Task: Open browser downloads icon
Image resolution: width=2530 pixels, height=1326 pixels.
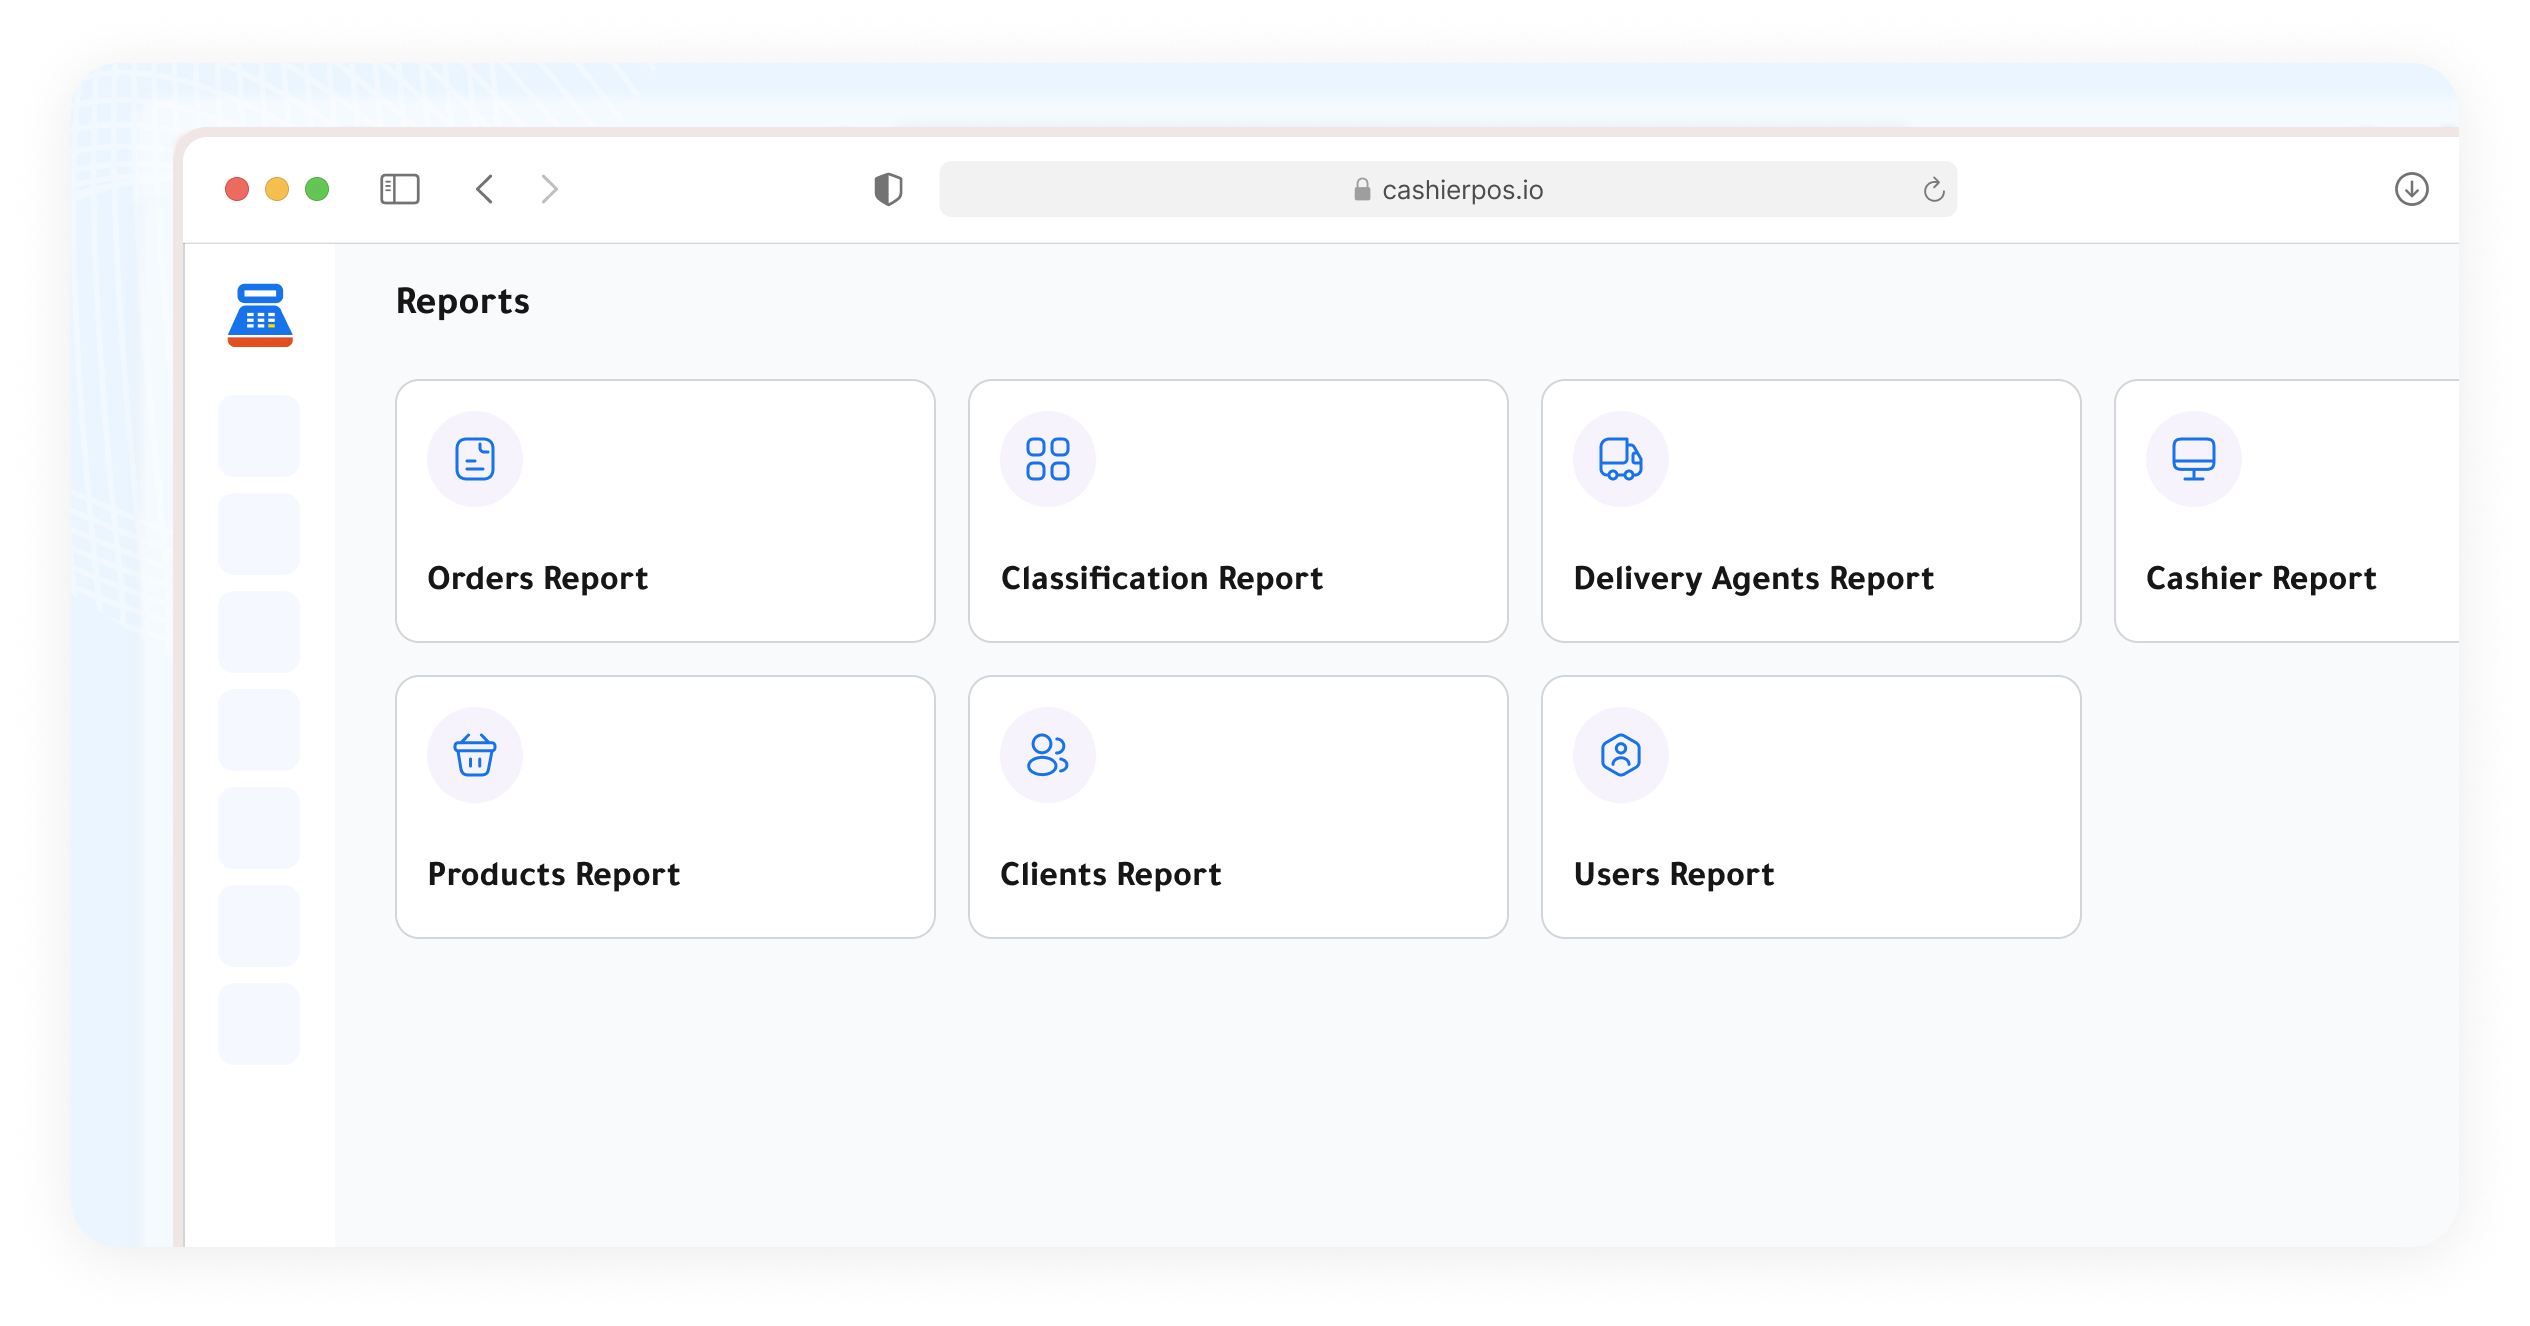Action: [2412, 189]
